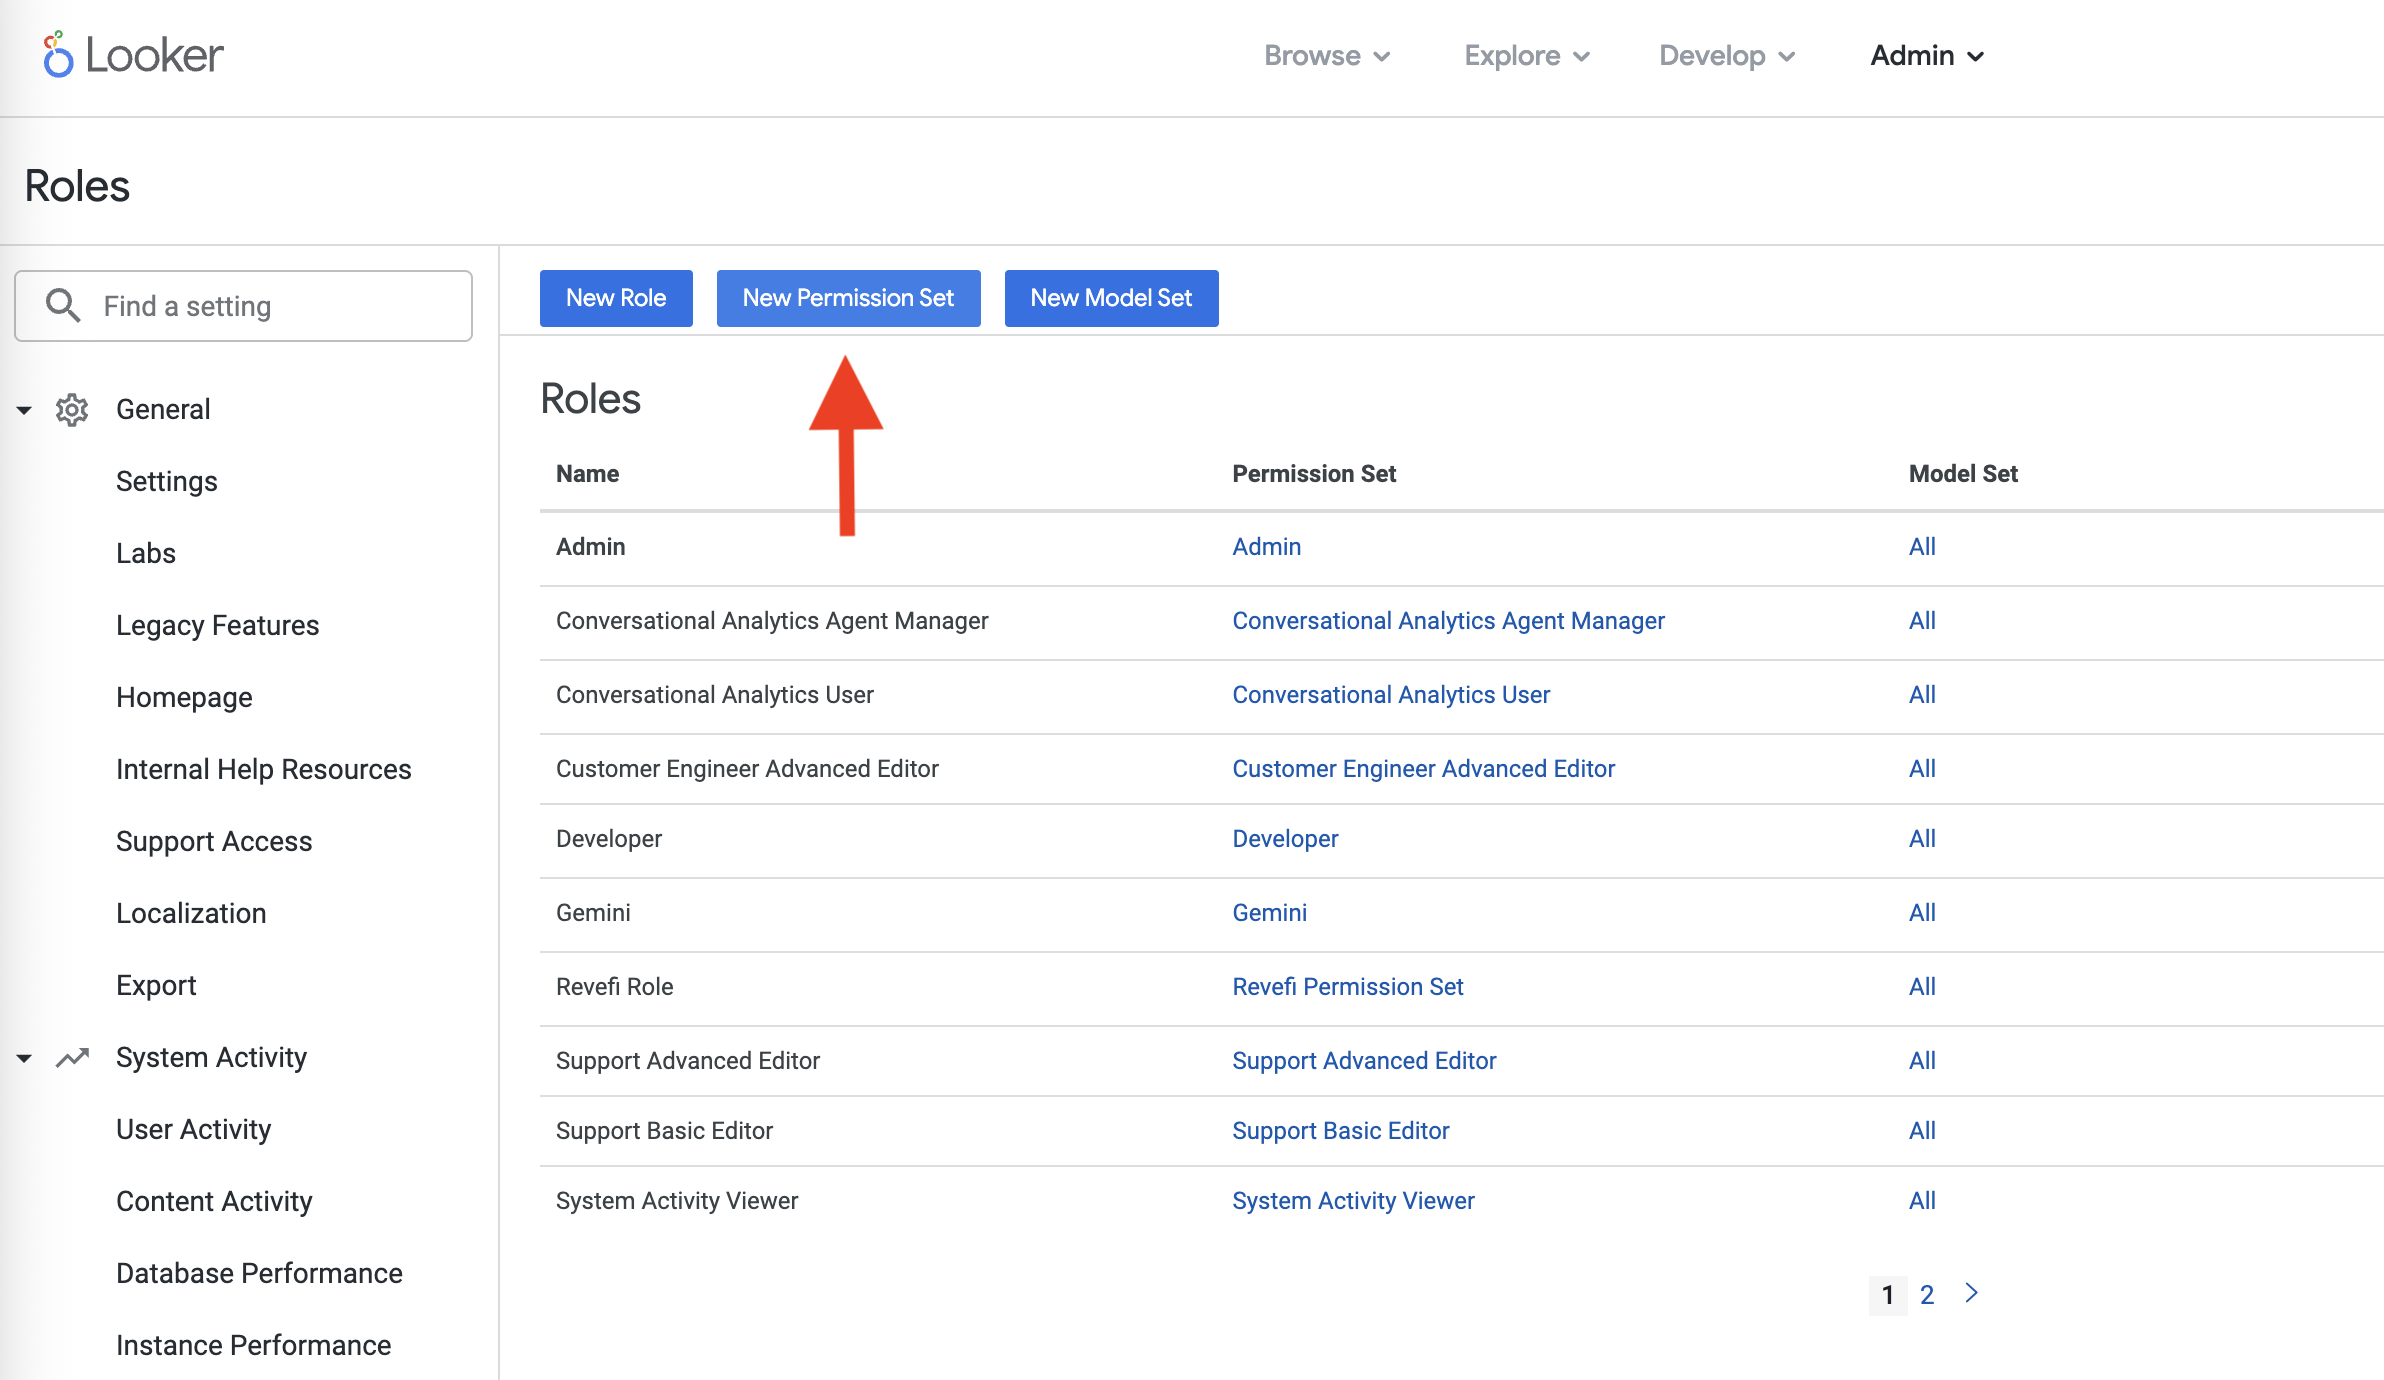Viewport: 2384px width, 1380px height.
Task: Collapse the General section triangle
Action: point(24,410)
